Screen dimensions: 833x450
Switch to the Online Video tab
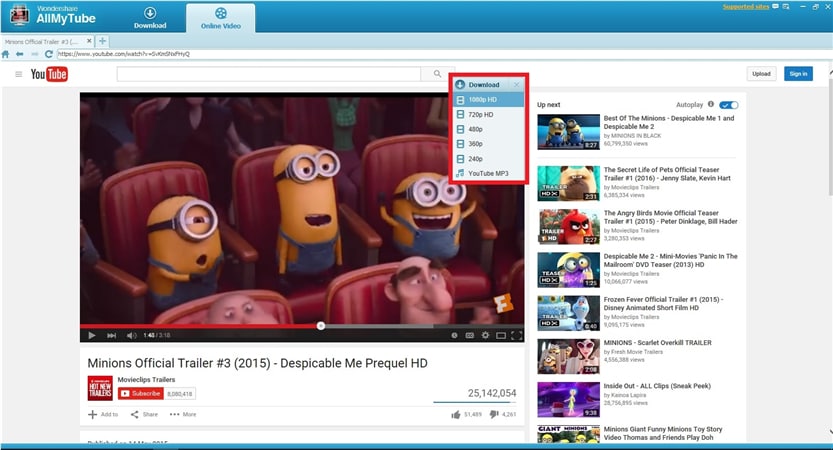pyautogui.click(x=220, y=19)
